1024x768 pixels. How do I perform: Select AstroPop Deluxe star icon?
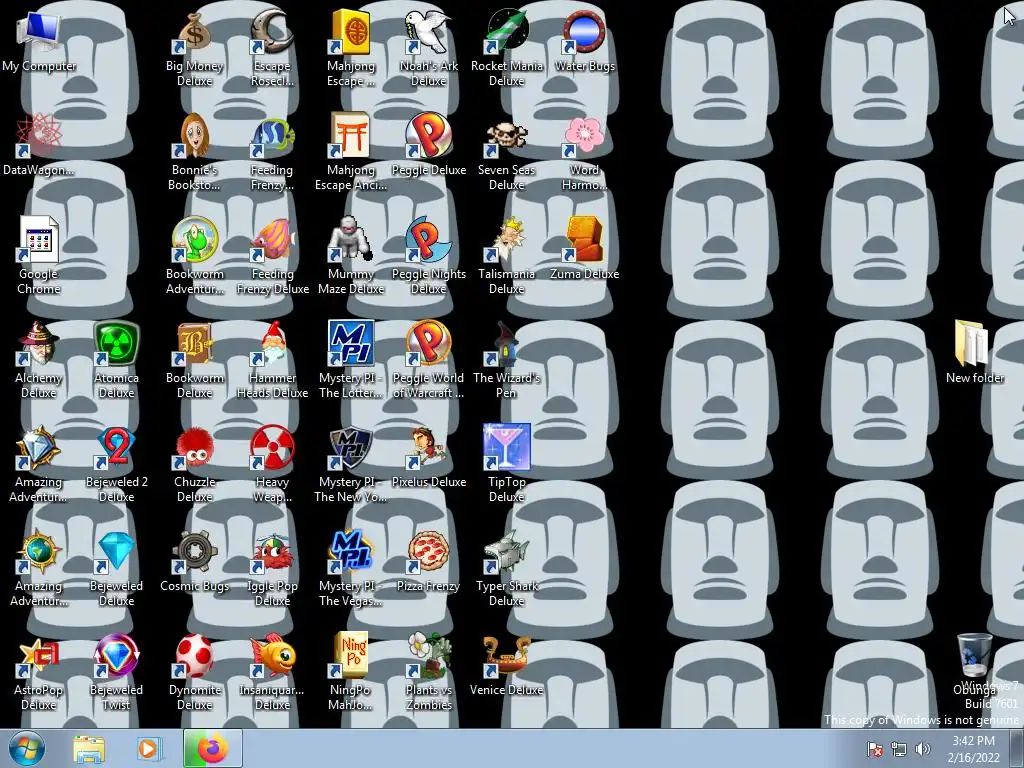[x=39, y=656]
